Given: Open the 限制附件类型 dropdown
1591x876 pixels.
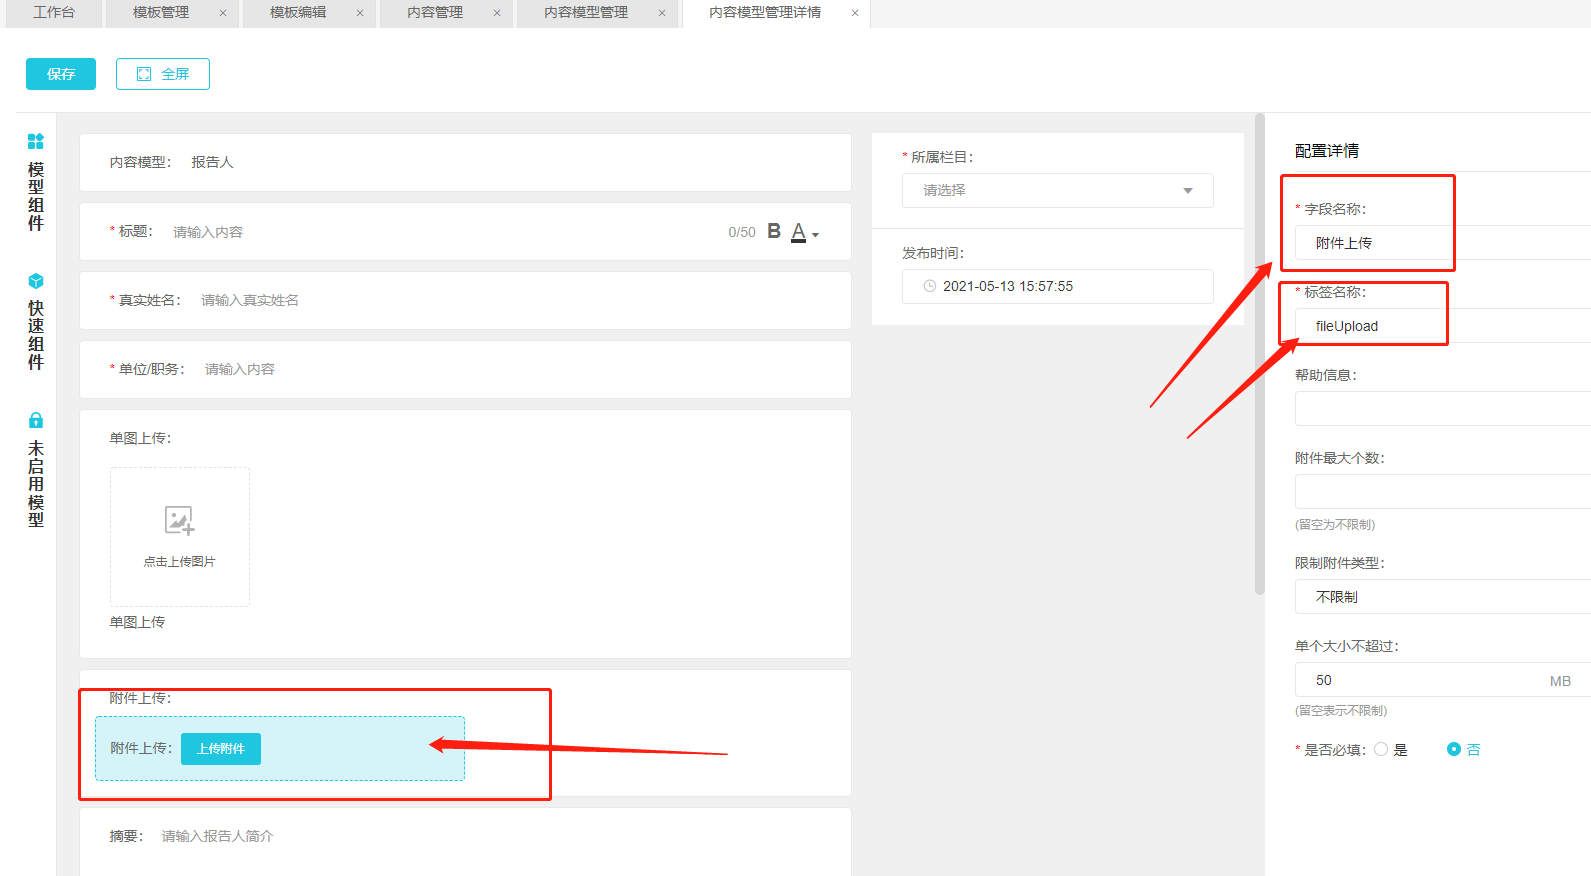Looking at the screenshot, I should pos(1443,597).
